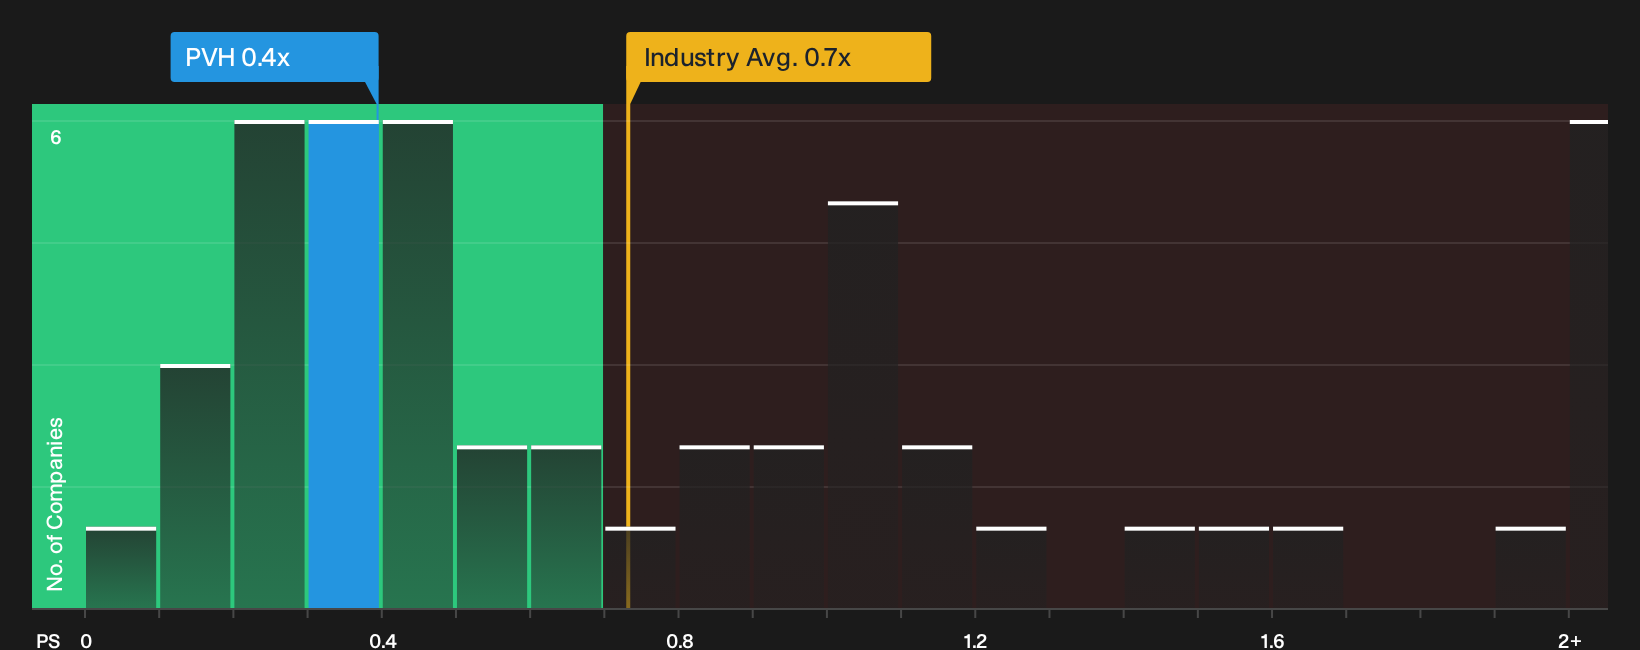Click the x-axis label 2+
The image size is (1640, 650).
coord(1570,640)
